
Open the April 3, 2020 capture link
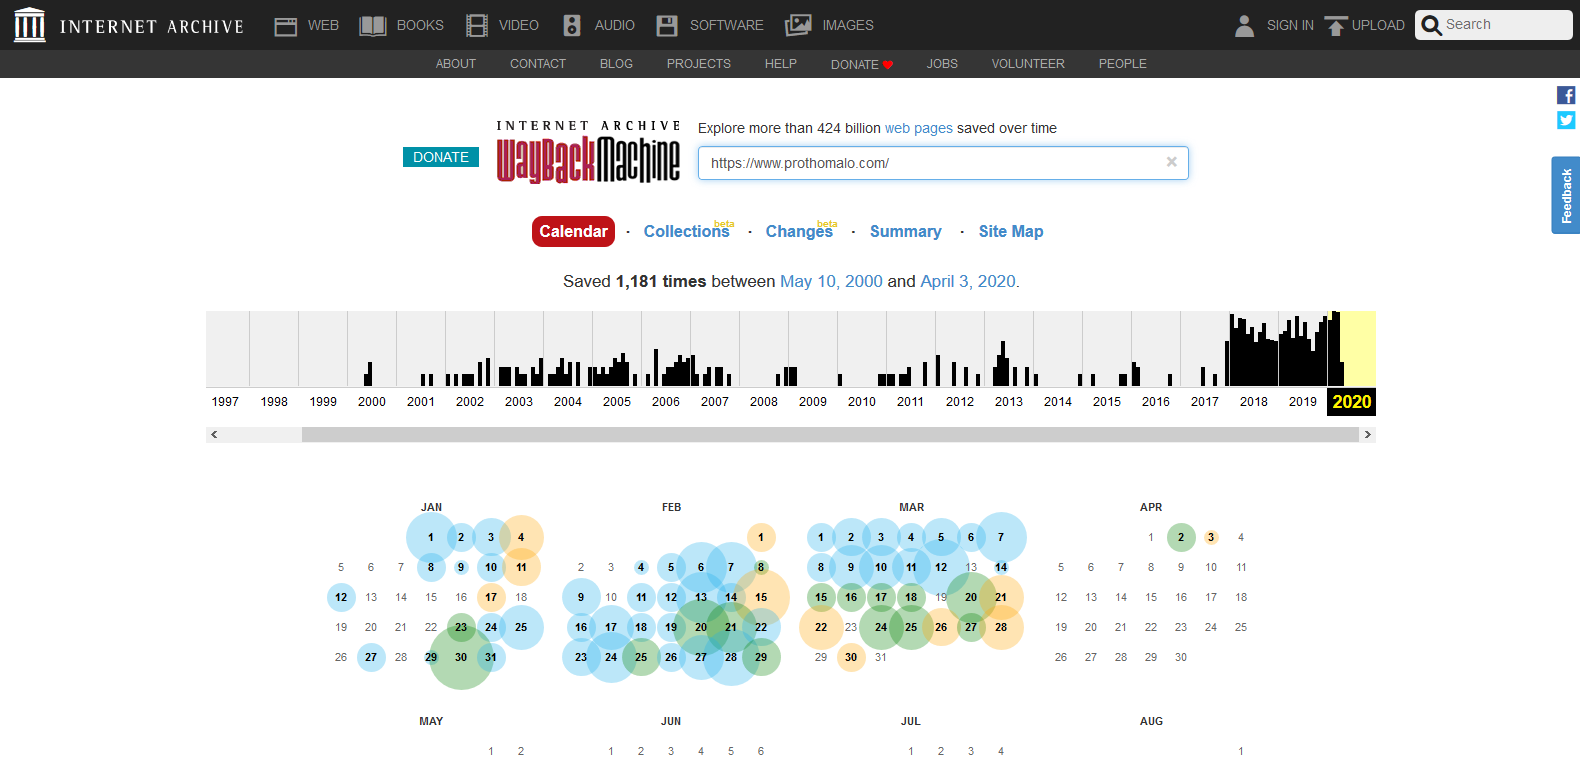point(968,281)
